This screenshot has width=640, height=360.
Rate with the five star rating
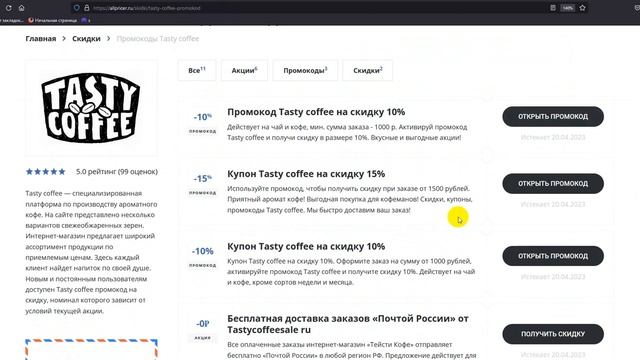pyautogui.click(x=45, y=171)
